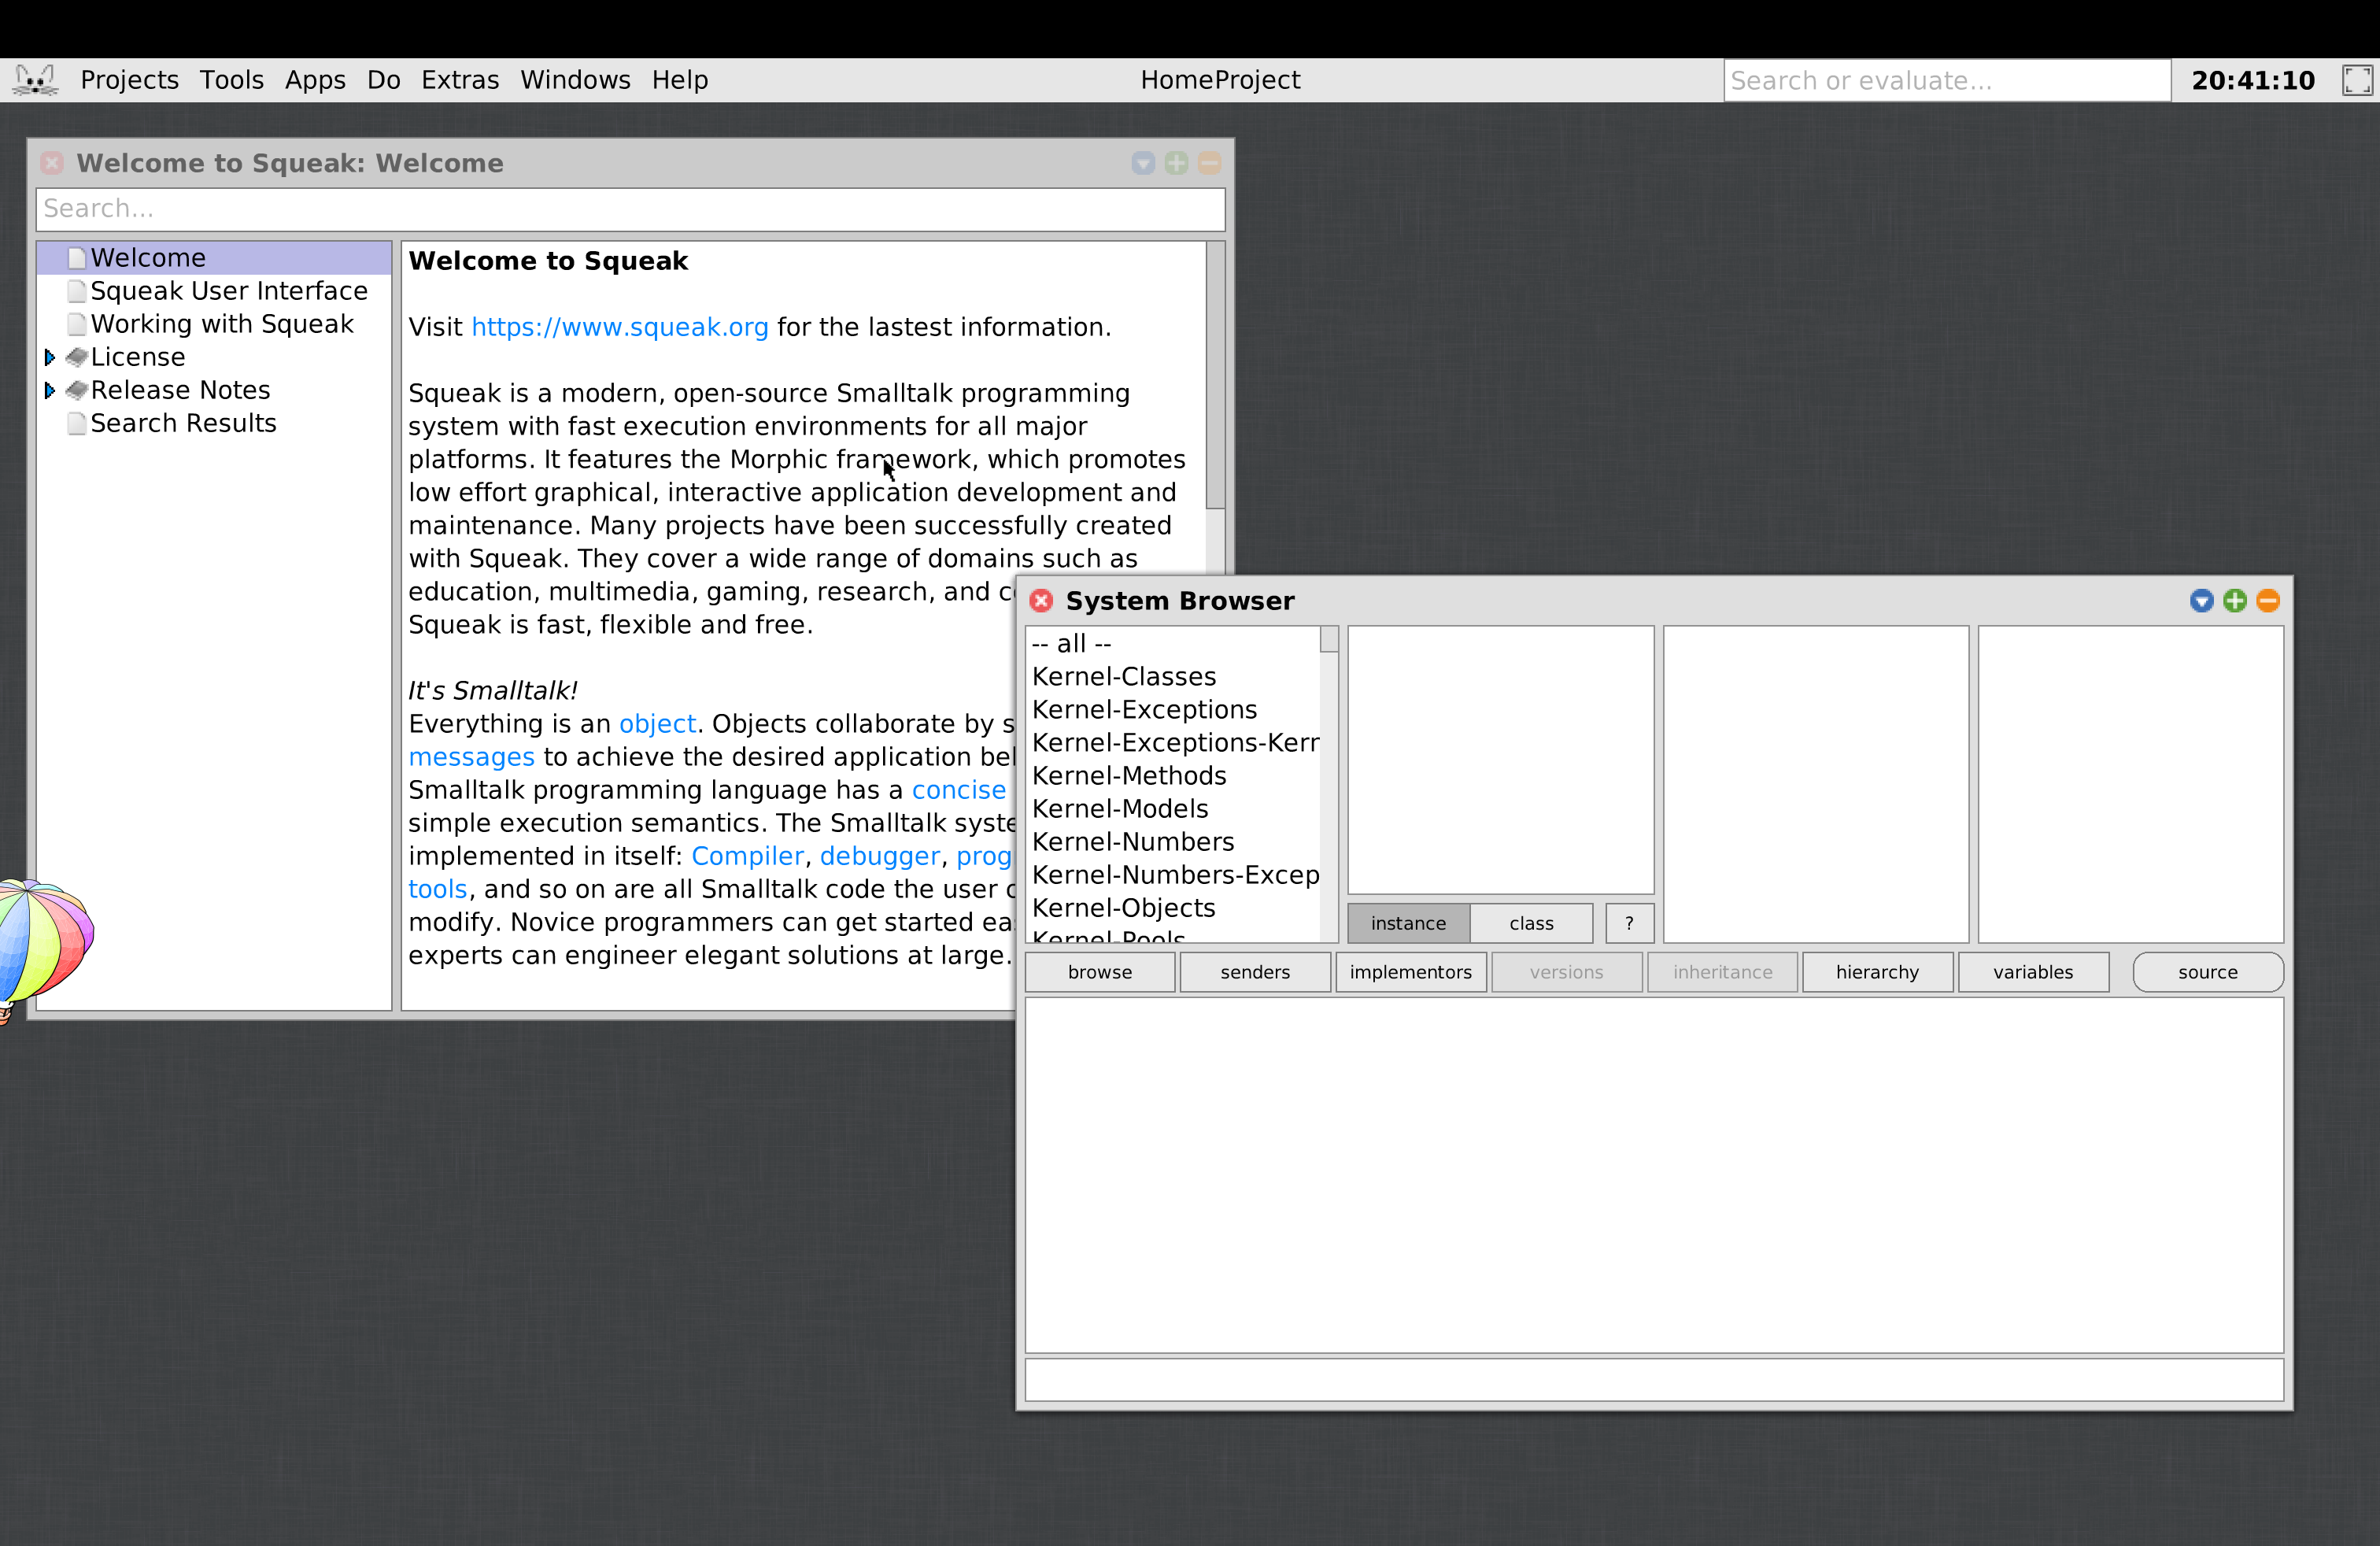Click the Welcome page document icon
Screen dimensions: 2380x1546
pyautogui.click(x=77, y=258)
